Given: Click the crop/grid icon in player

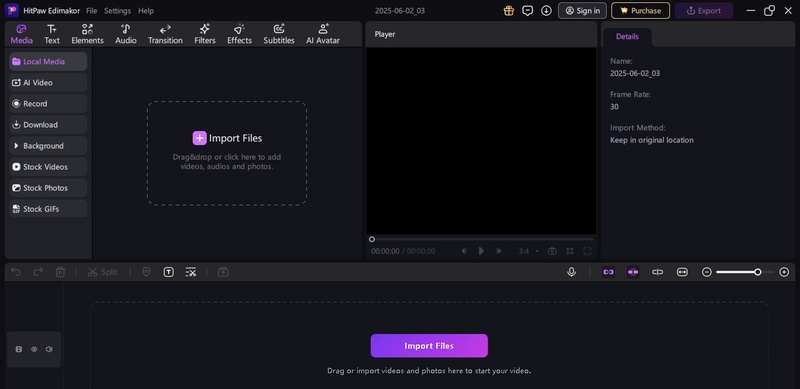Looking at the screenshot, I should tap(570, 251).
